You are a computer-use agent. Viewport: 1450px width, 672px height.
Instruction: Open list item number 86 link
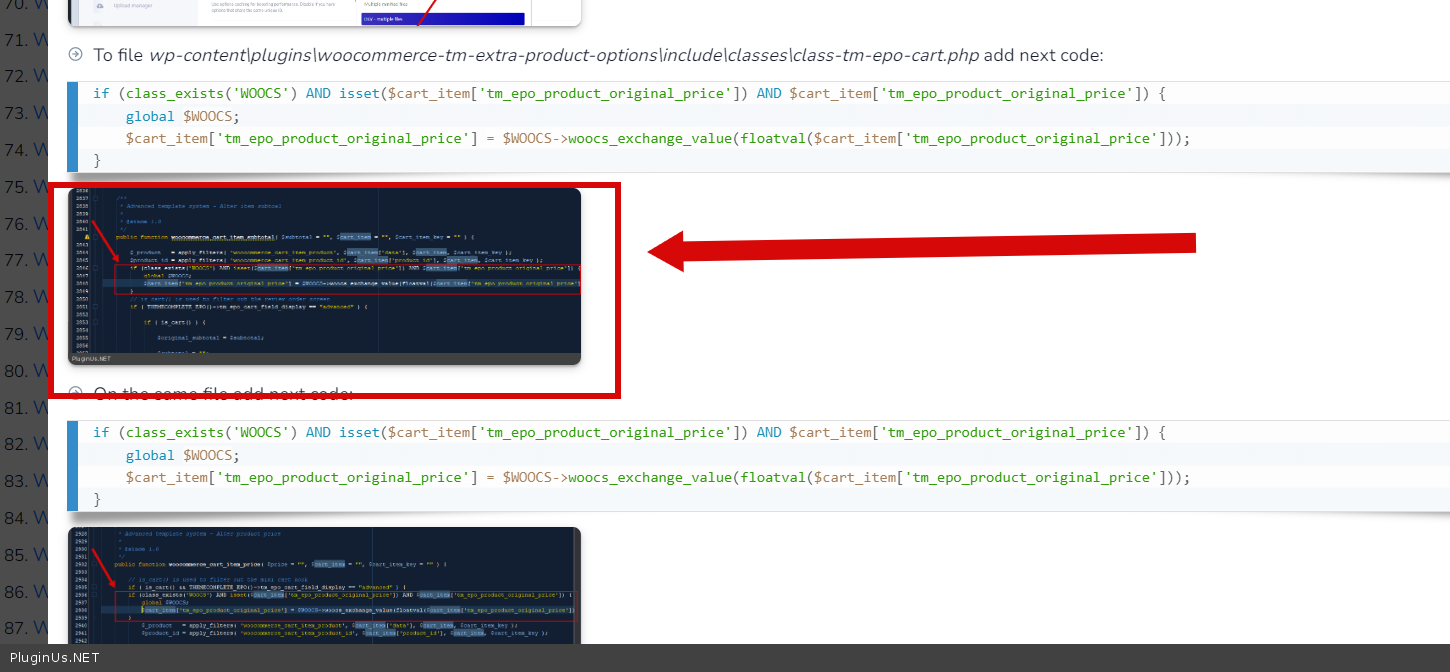[x=40, y=592]
